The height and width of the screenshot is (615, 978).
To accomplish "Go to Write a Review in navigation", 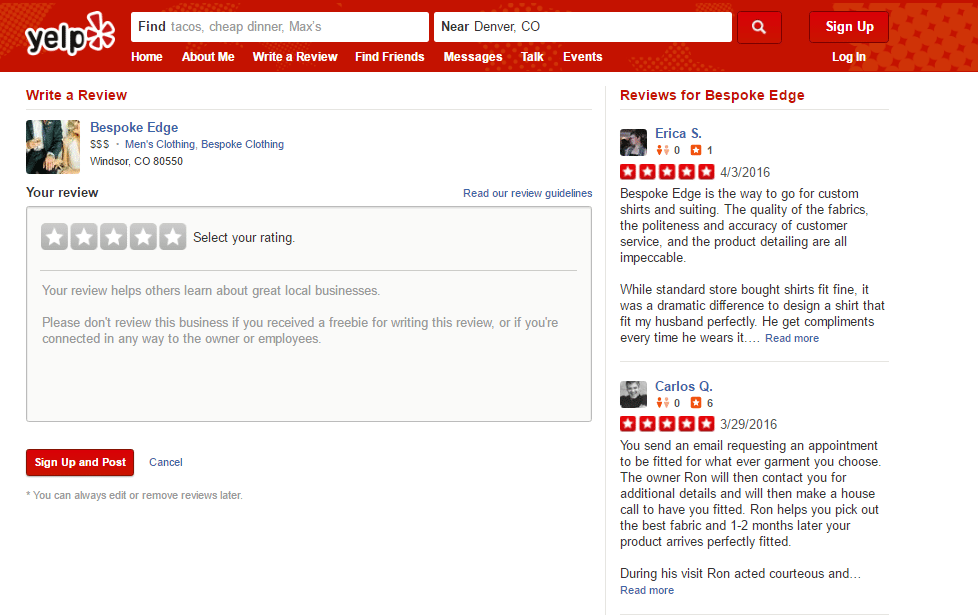I will tap(295, 57).
